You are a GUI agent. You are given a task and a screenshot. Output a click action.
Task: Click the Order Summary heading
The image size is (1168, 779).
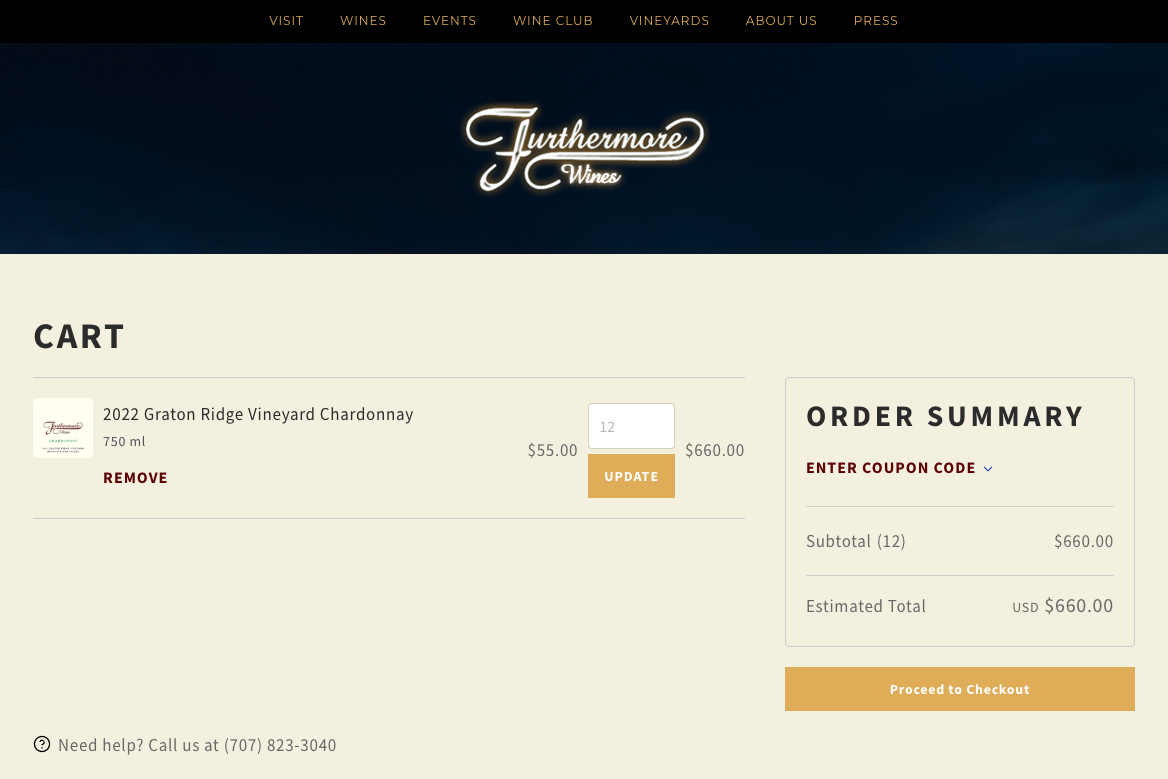click(x=945, y=416)
